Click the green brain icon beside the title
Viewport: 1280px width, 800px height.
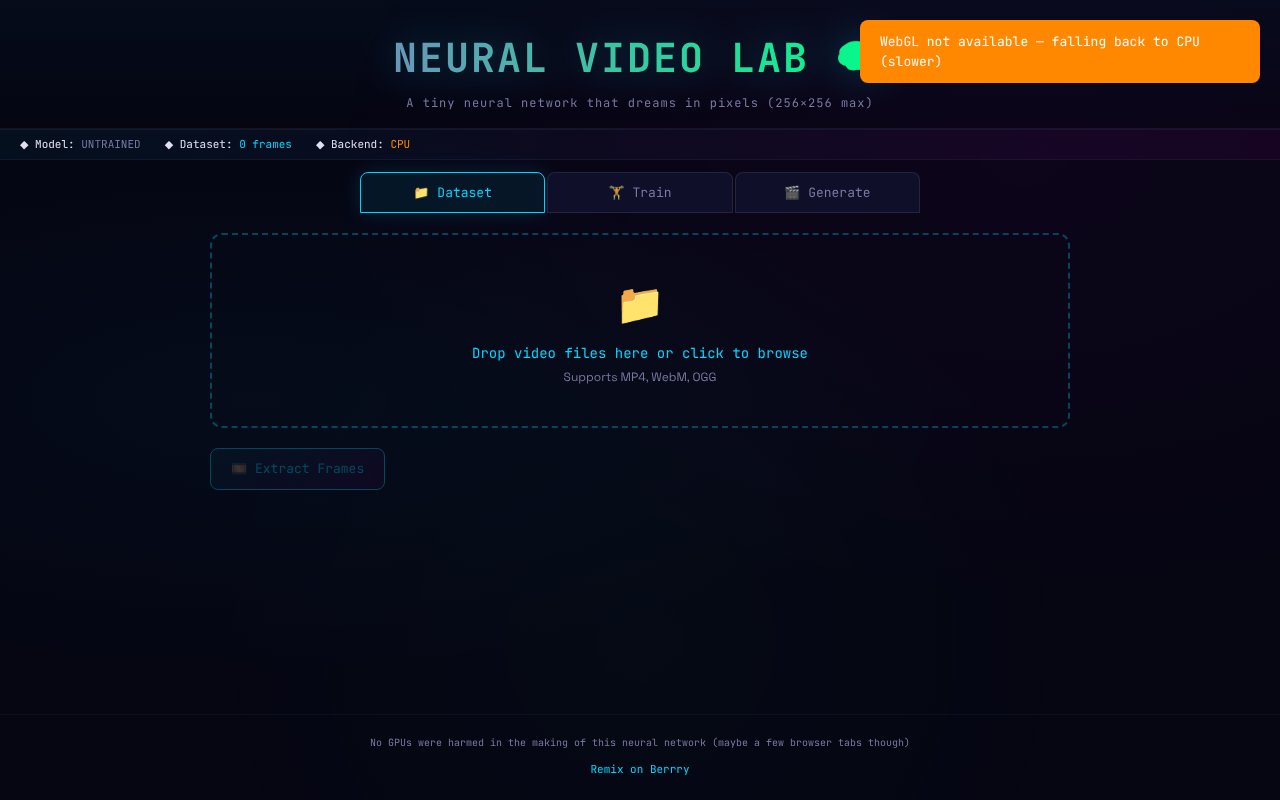[850, 55]
